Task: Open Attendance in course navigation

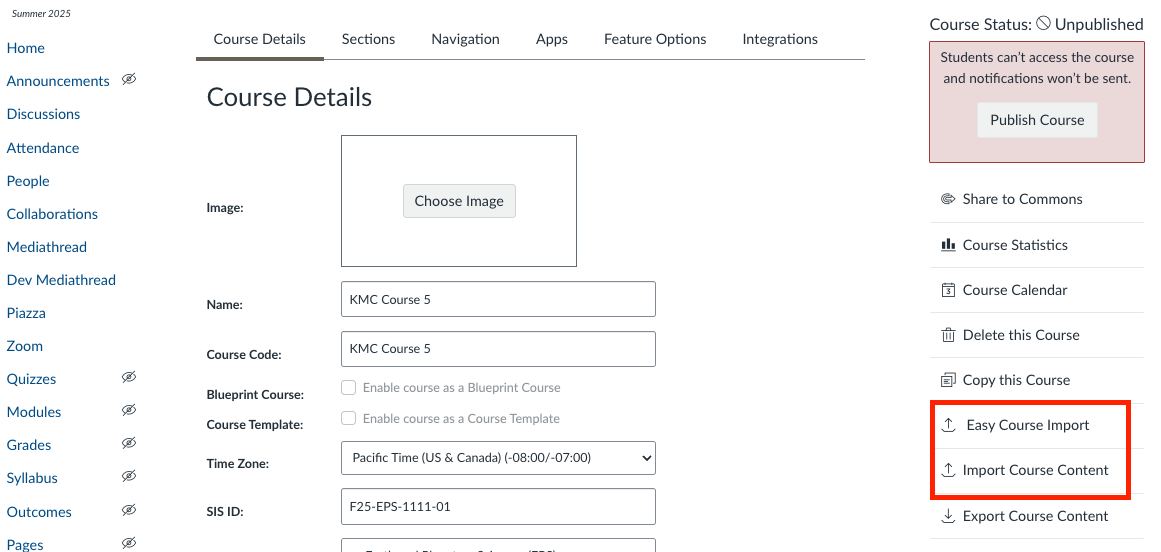Action: tap(43, 148)
